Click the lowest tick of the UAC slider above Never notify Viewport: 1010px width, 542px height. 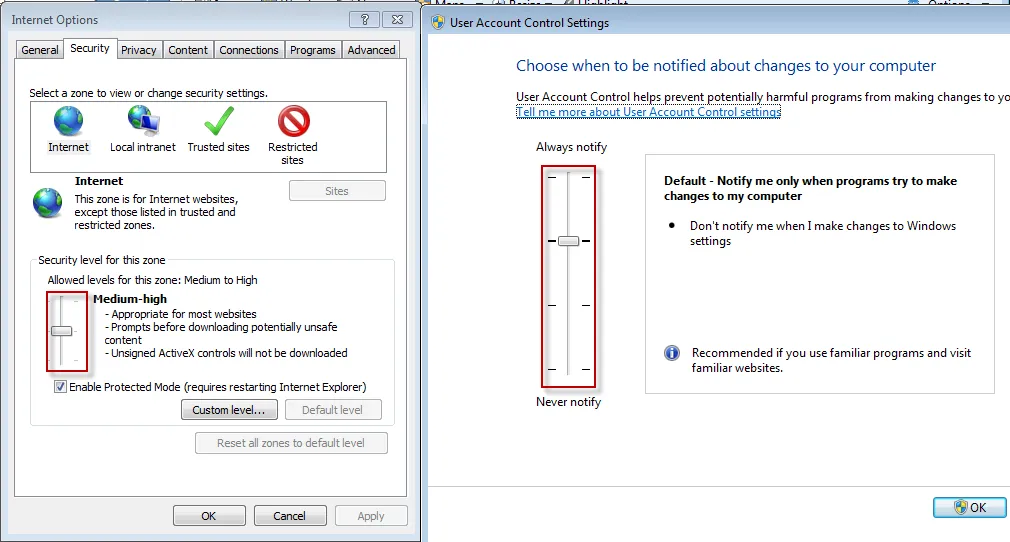(x=569, y=369)
